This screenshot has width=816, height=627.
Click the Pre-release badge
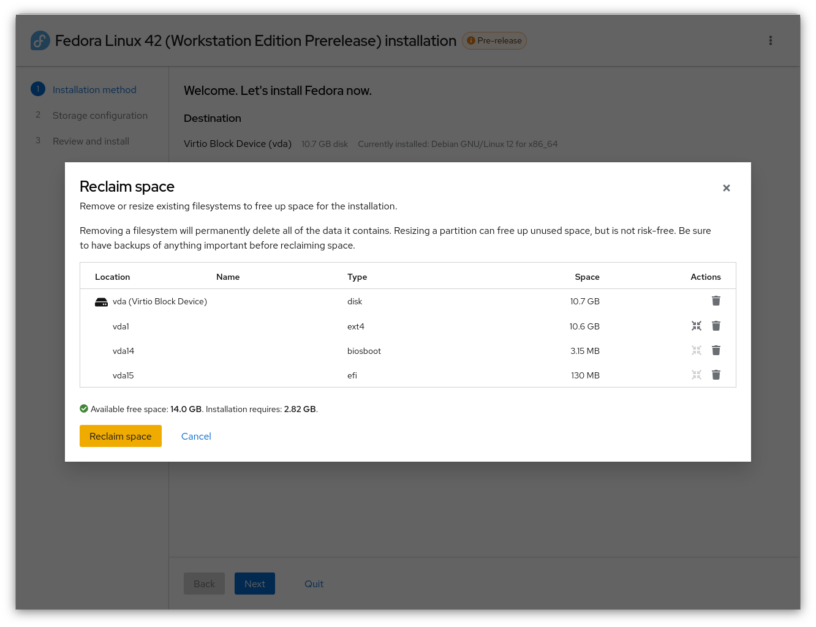(497, 41)
